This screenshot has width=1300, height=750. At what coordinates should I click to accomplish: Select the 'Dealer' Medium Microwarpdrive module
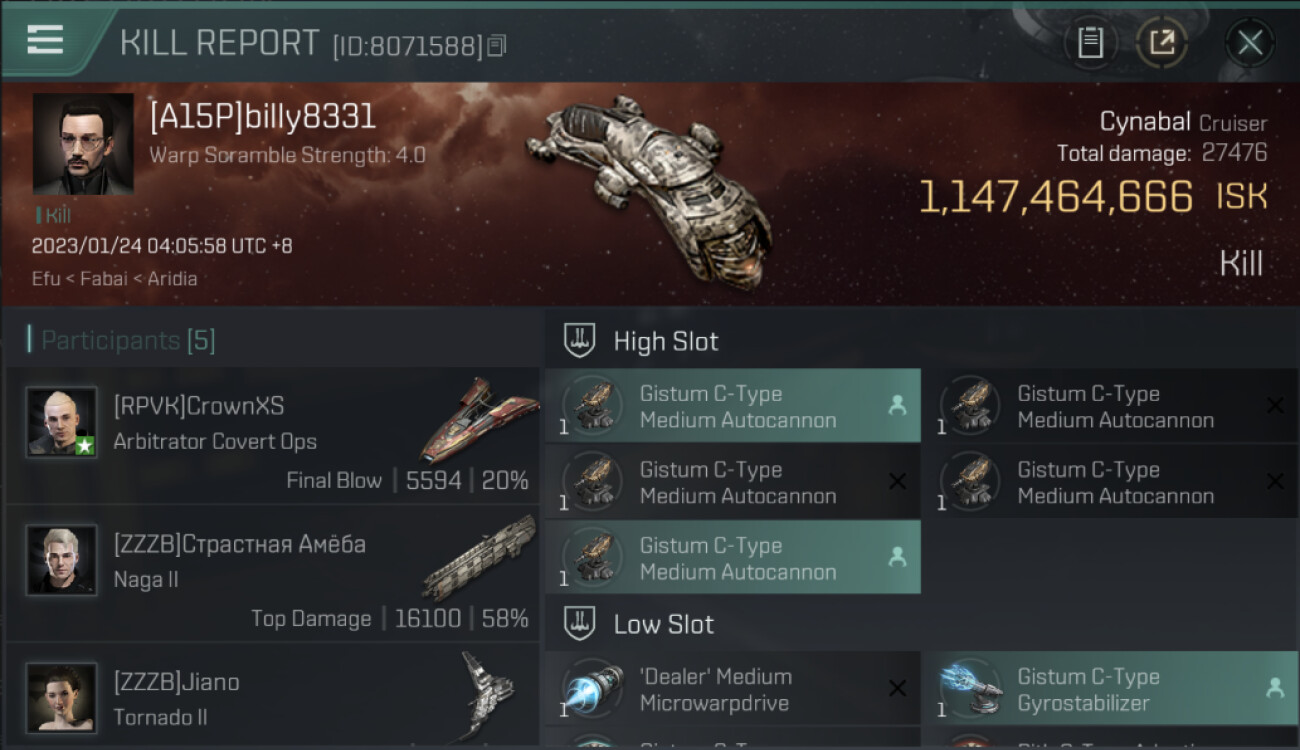point(733,689)
